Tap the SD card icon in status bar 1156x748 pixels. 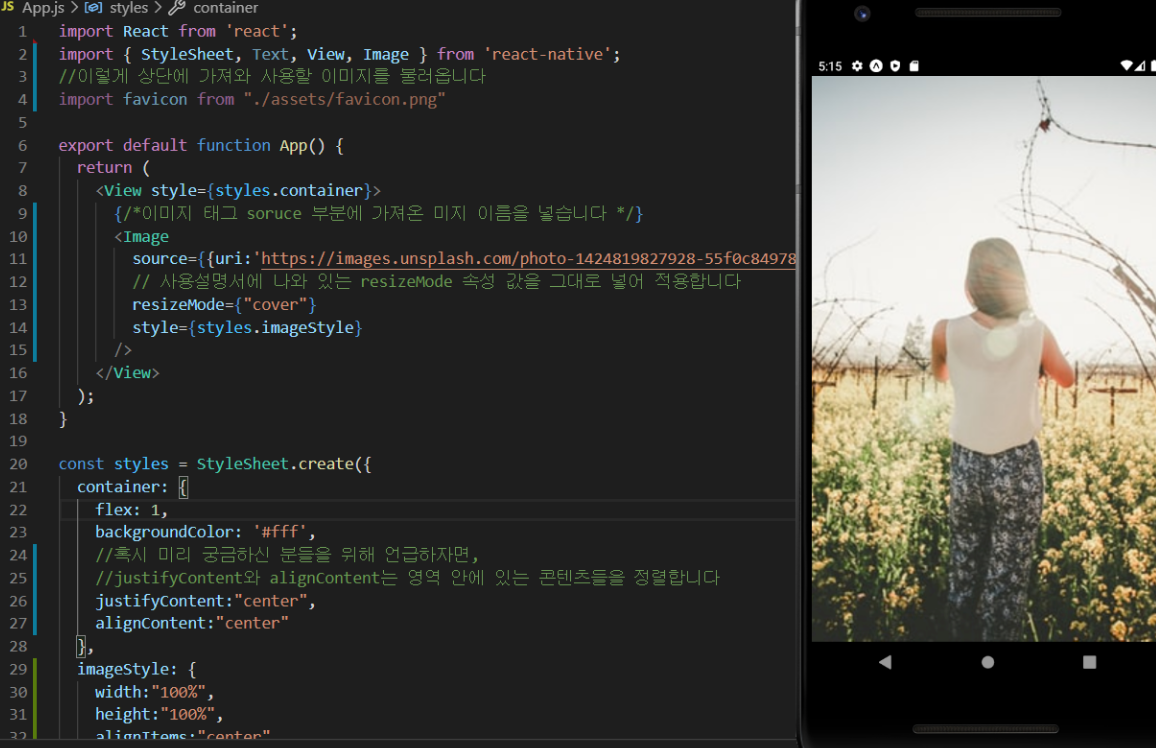pos(914,66)
